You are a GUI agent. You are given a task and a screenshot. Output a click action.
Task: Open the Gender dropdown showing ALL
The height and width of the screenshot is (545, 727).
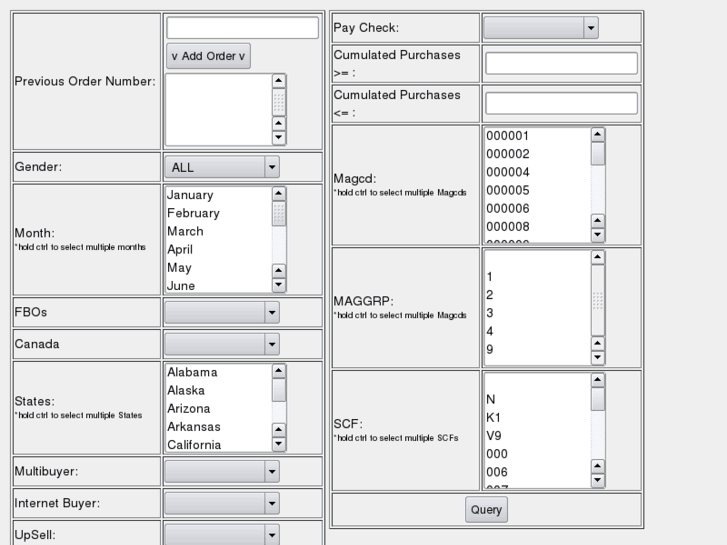point(222,167)
